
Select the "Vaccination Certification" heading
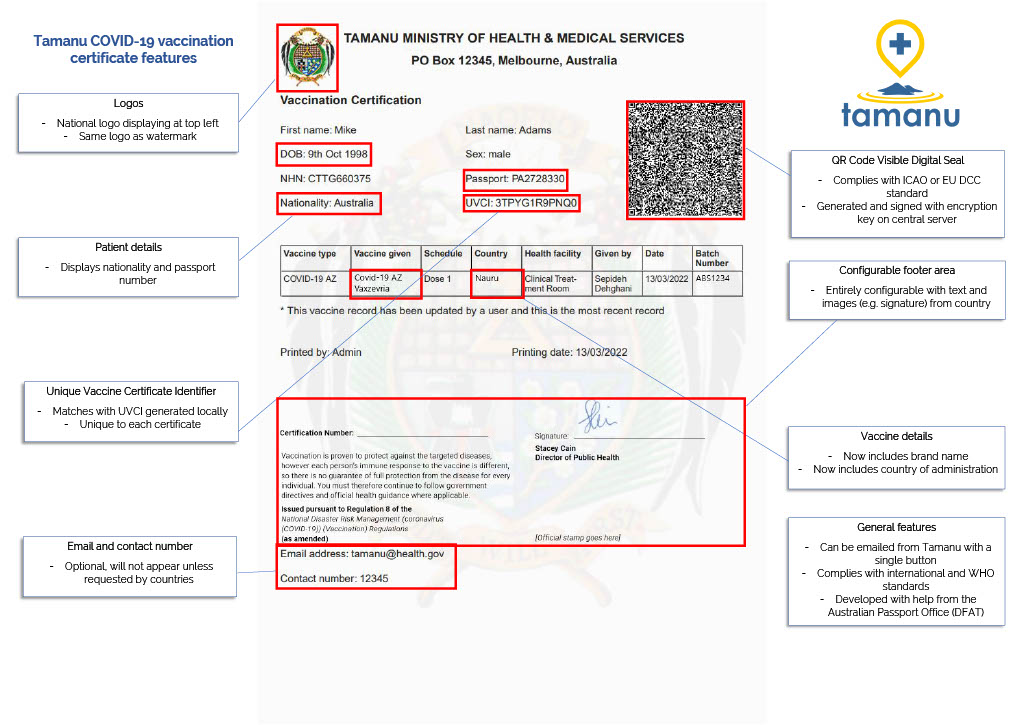coord(351,100)
